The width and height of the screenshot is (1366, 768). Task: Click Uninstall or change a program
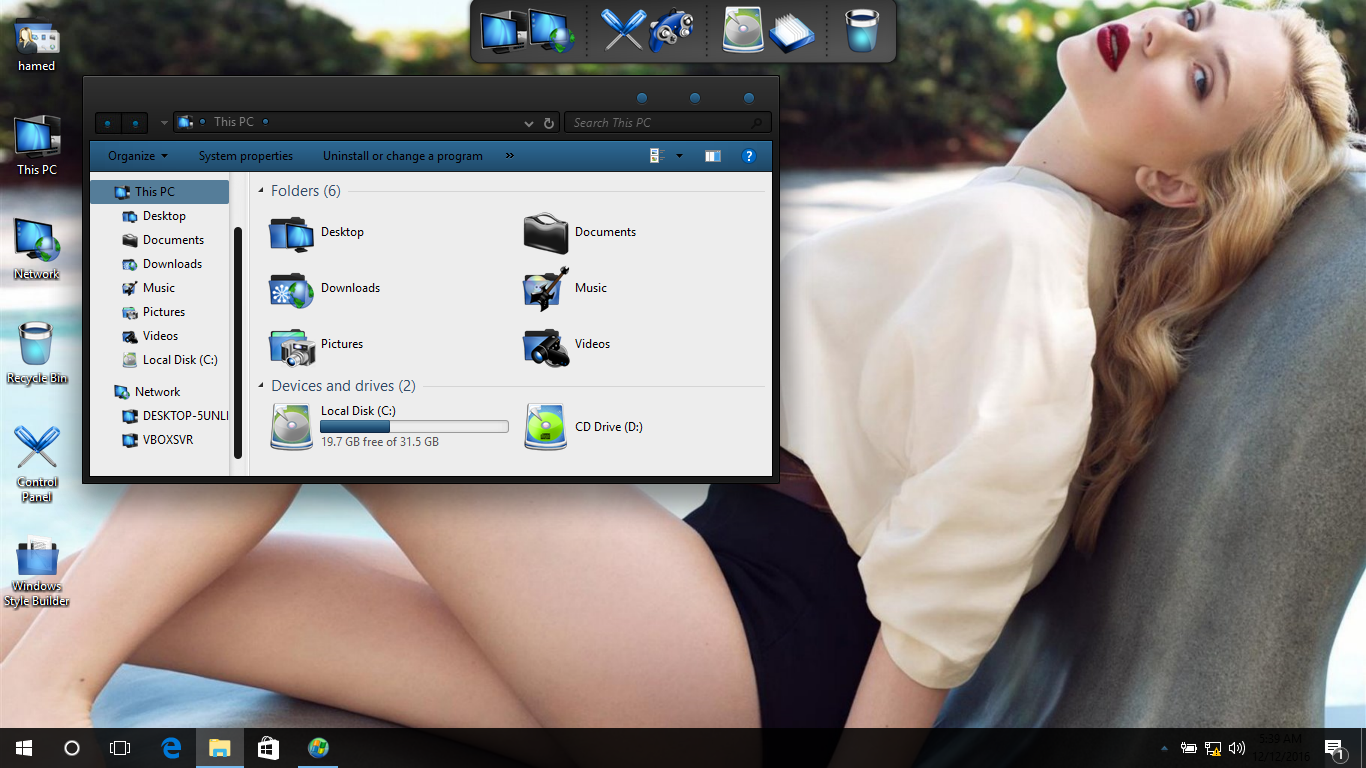click(402, 156)
